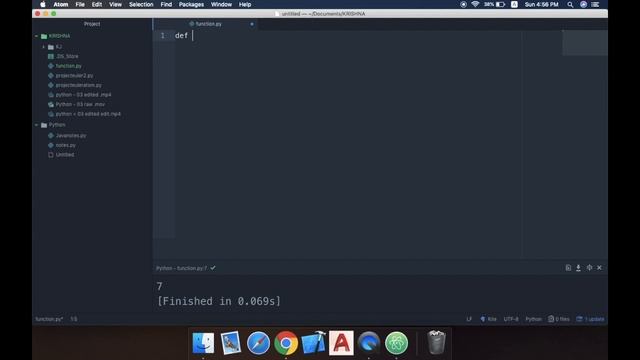Open the Untitled file in the tree
The image size is (640, 360).
65,155
